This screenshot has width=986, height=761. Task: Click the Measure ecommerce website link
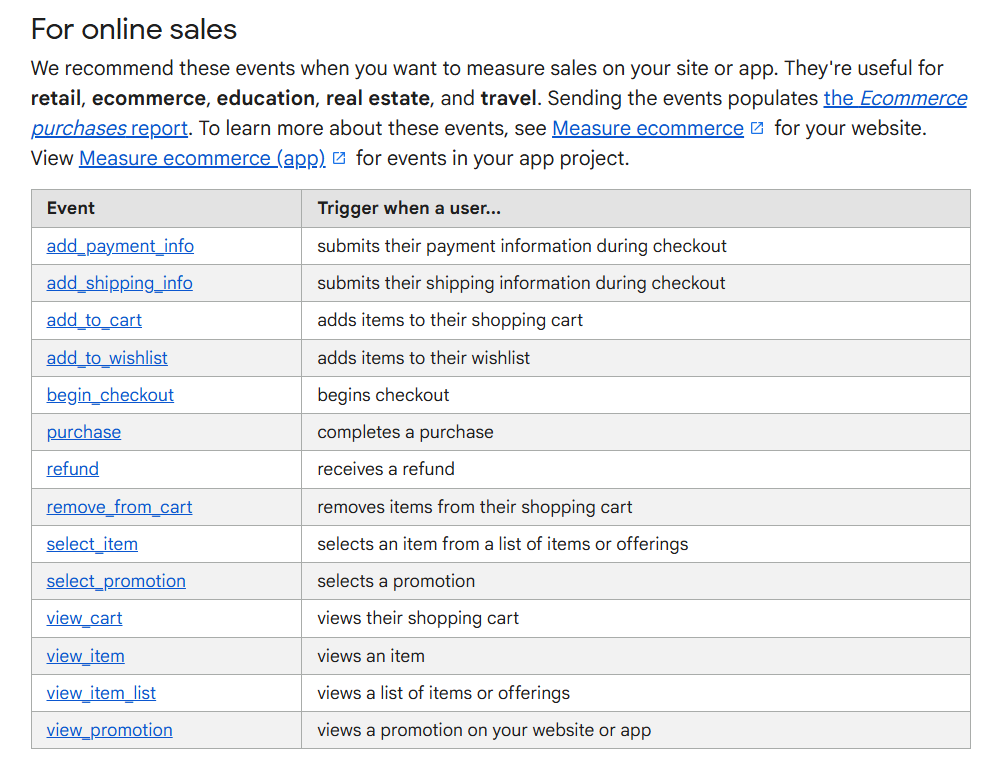pos(647,128)
